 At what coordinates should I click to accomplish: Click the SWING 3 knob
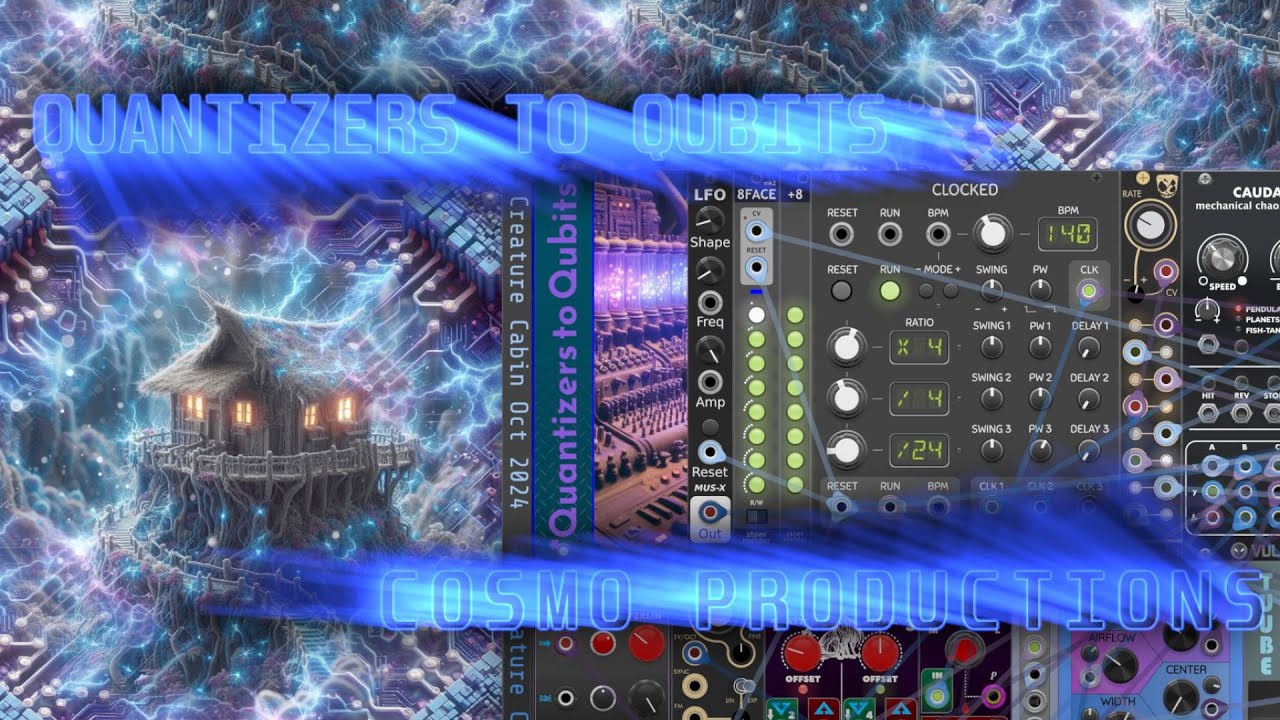991,450
